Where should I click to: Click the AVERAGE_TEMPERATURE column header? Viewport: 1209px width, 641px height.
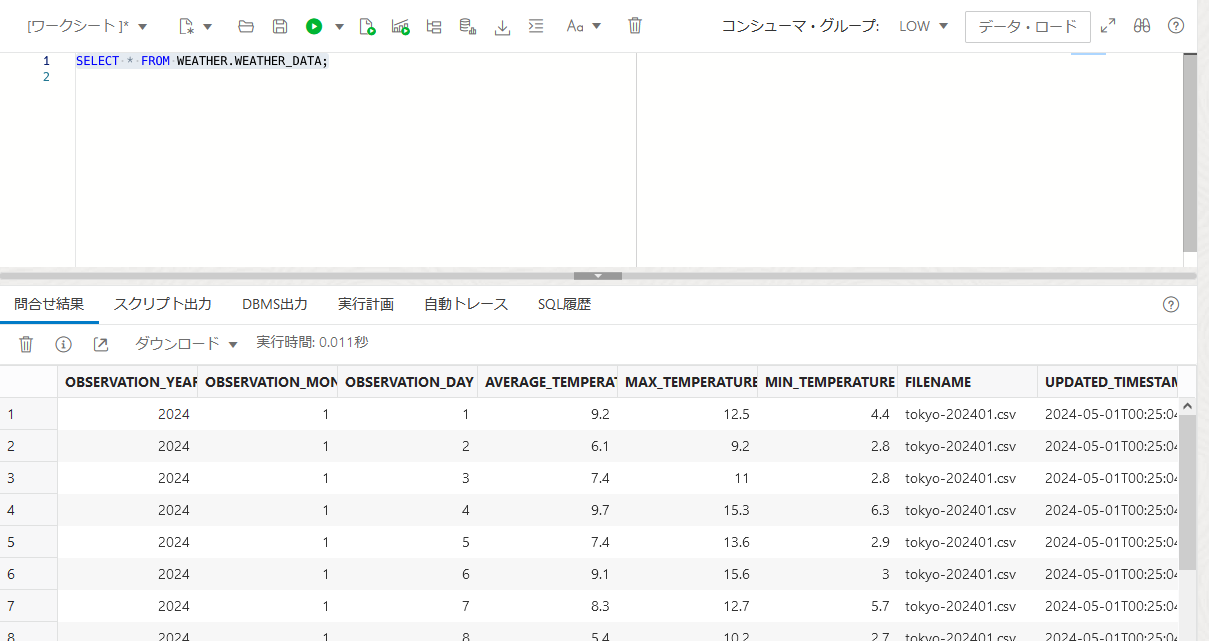click(x=547, y=382)
